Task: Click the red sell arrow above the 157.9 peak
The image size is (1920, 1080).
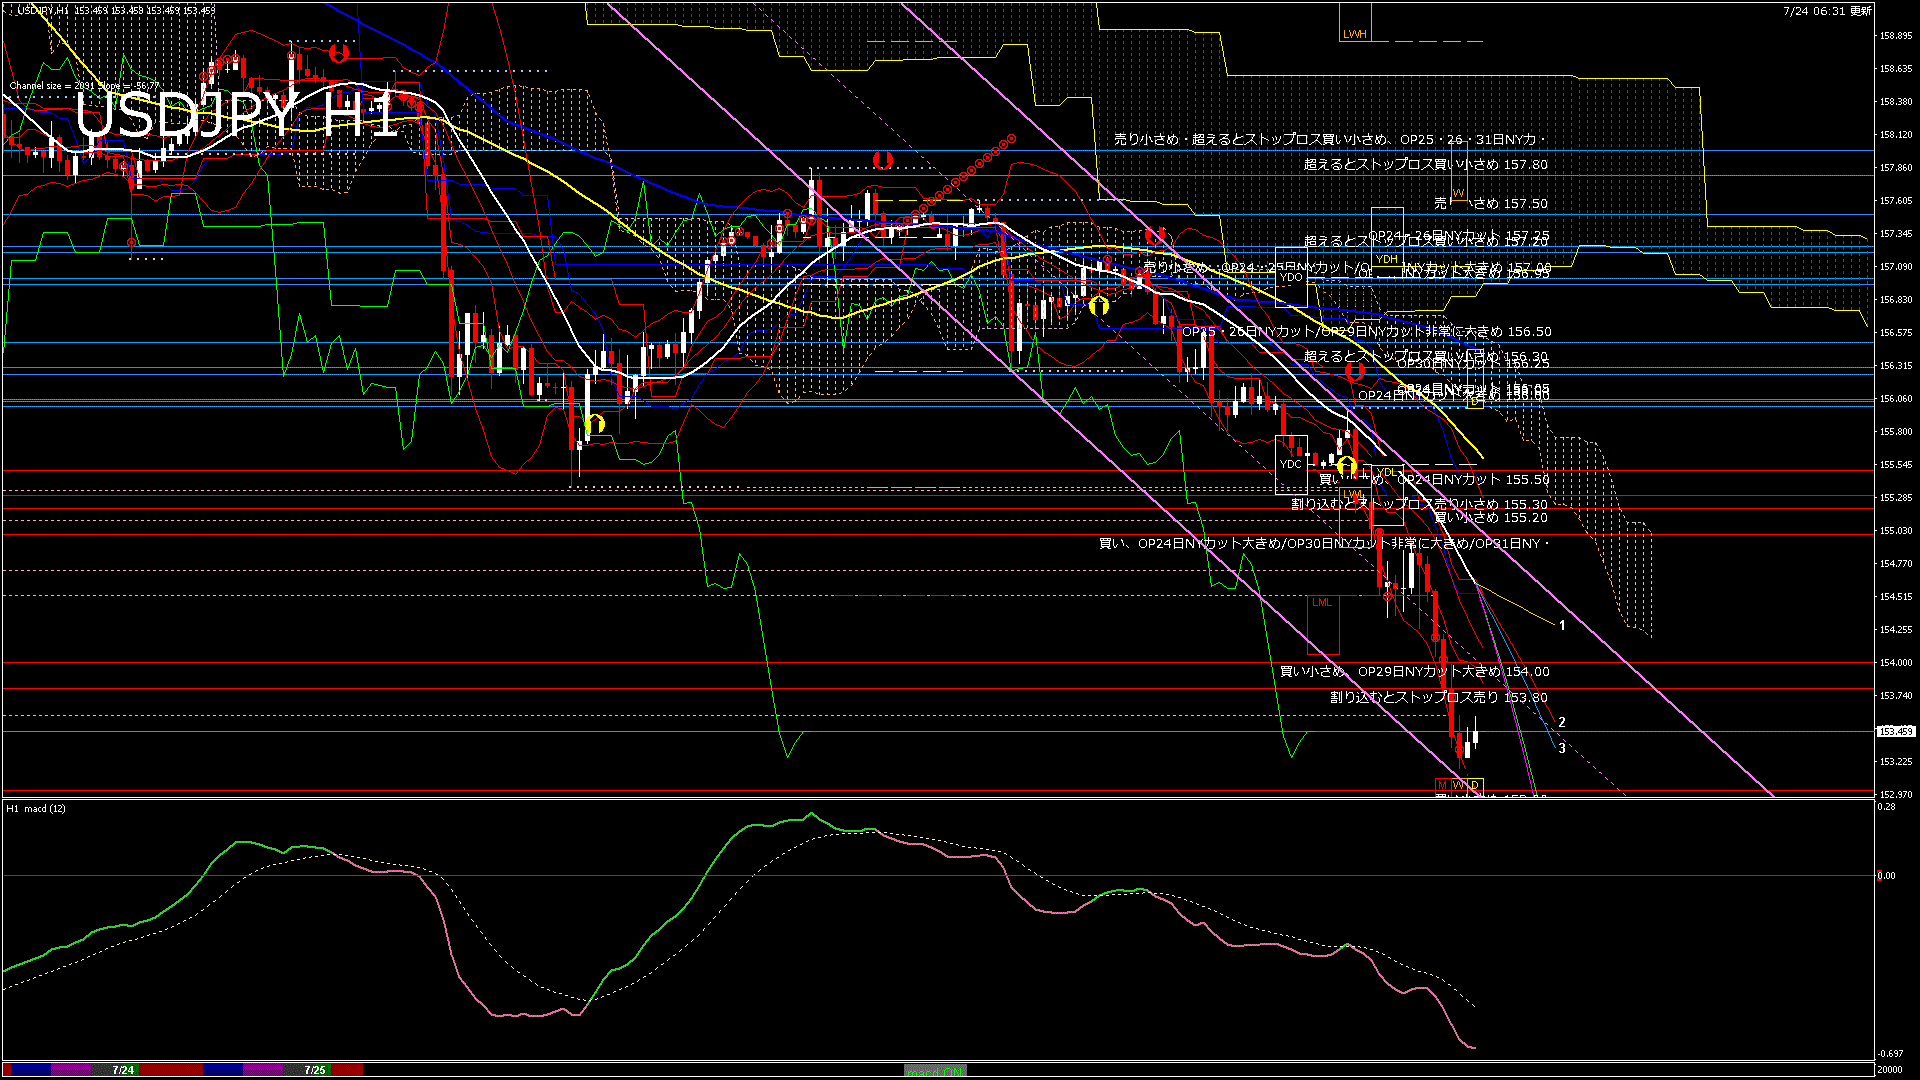Action: pos(881,159)
